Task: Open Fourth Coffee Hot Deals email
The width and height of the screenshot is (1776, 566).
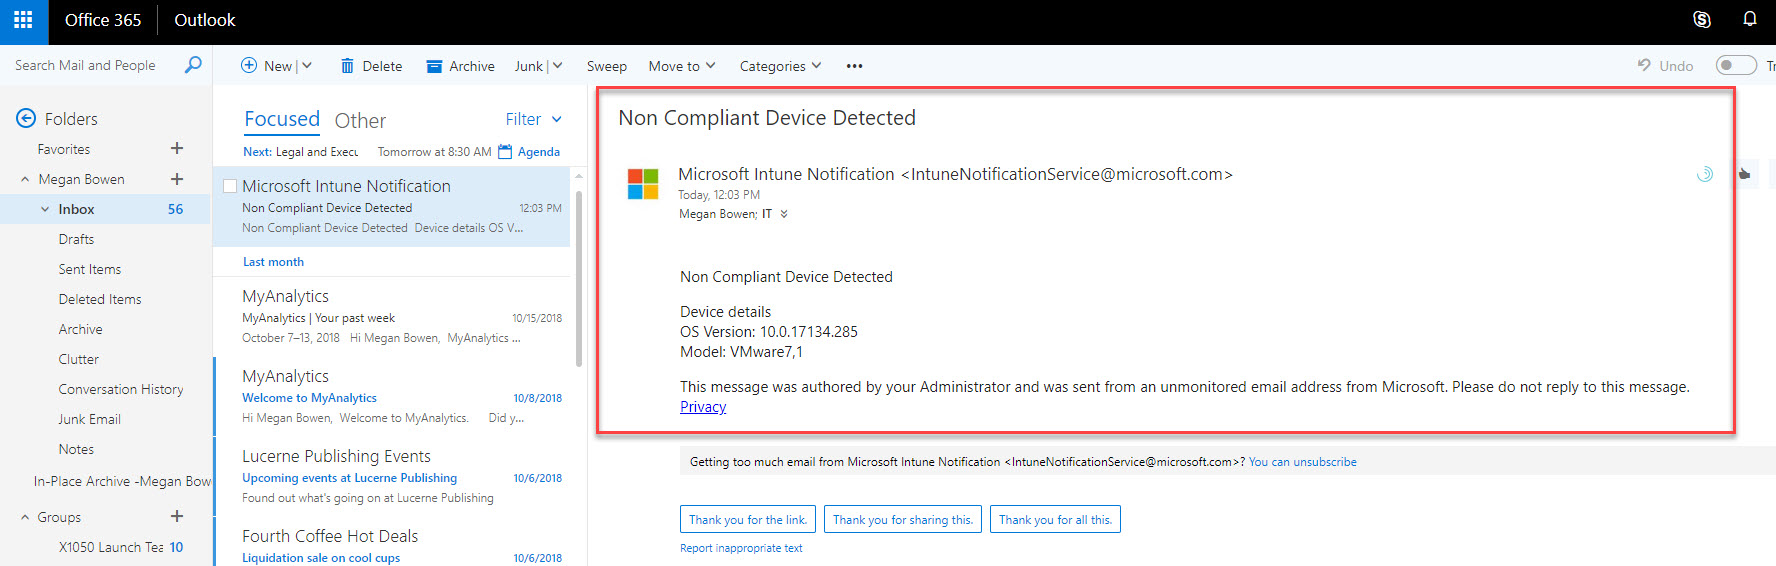Action: (392, 543)
